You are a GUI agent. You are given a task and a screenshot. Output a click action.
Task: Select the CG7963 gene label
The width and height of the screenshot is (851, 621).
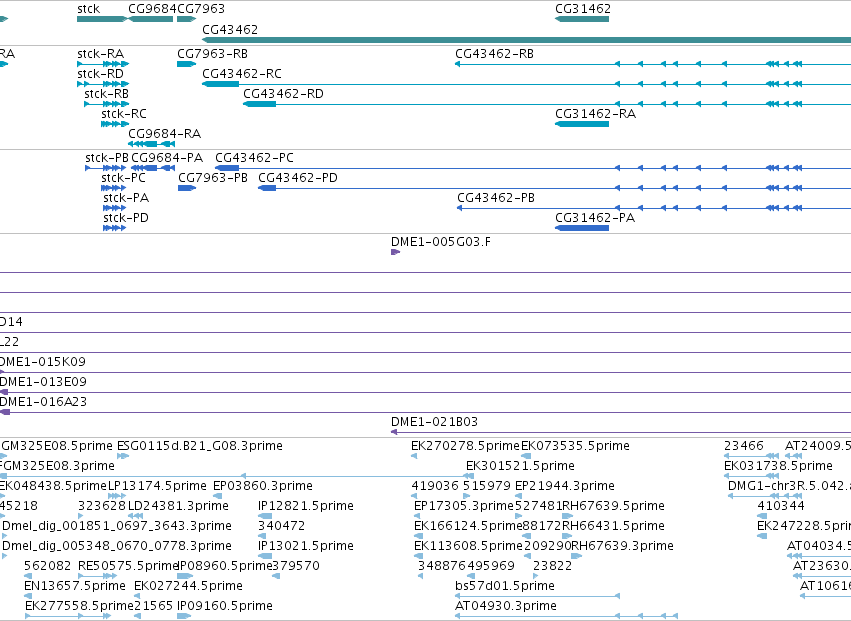(201, 9)
